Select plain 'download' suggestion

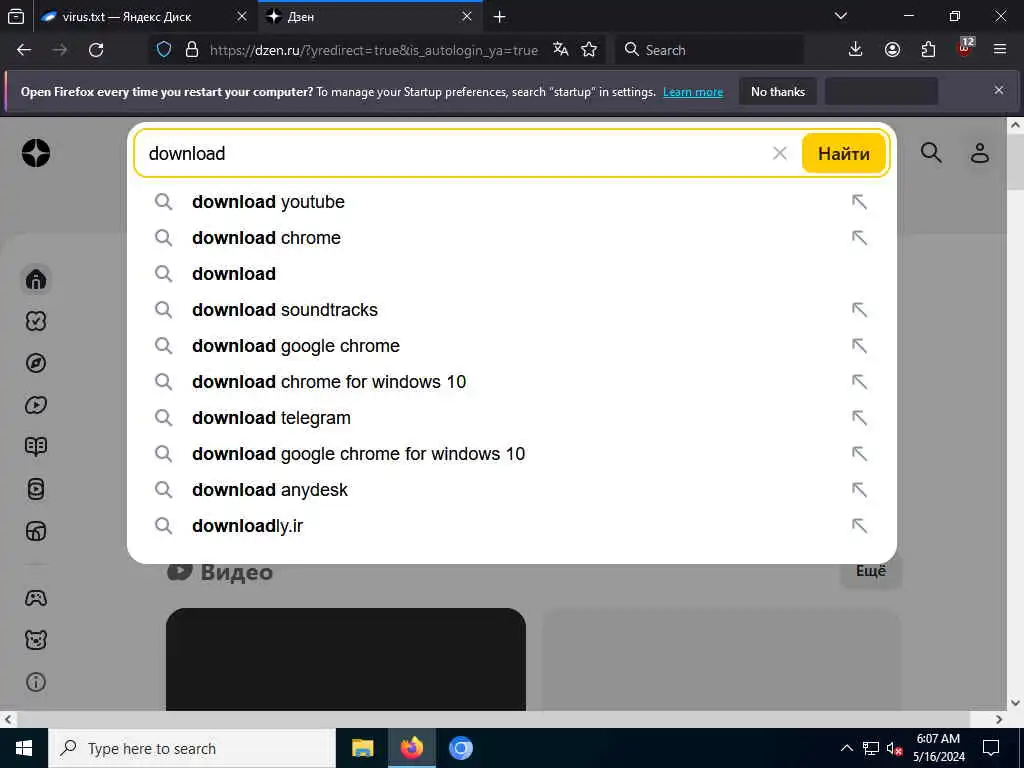click(511, 274)
